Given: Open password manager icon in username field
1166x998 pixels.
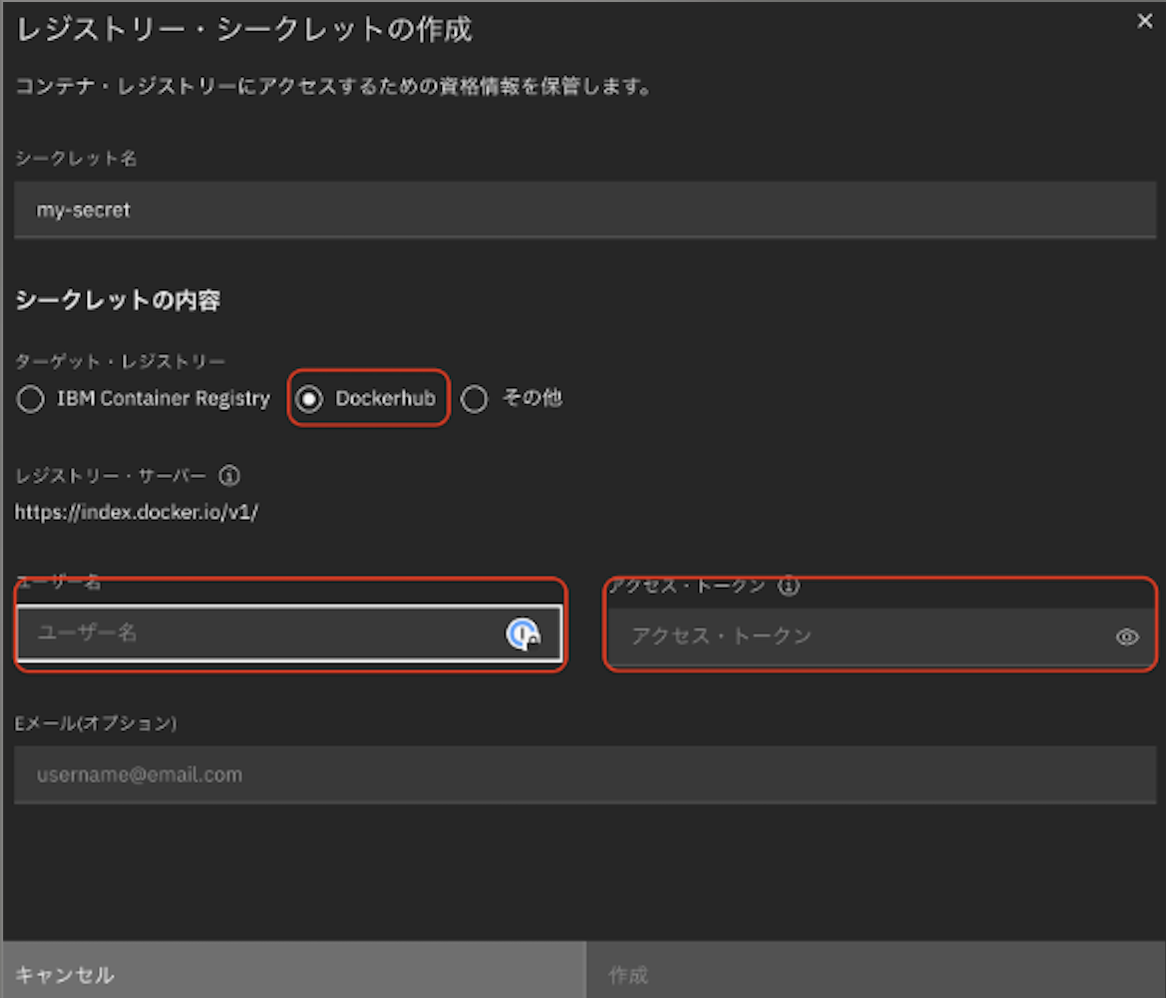Looking at the screenshot, I should 524,634.
